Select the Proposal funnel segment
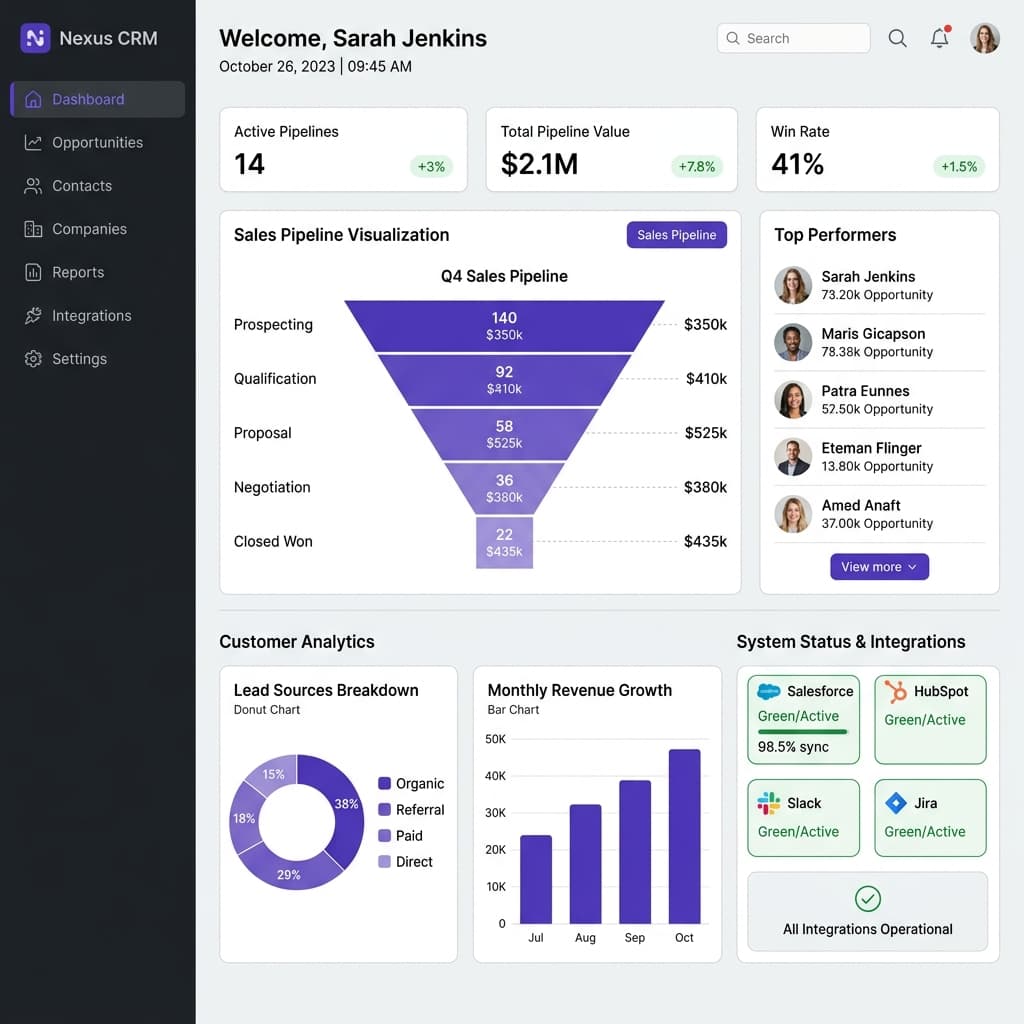This screenshot has height=1024, width=1024. [504, 434]
